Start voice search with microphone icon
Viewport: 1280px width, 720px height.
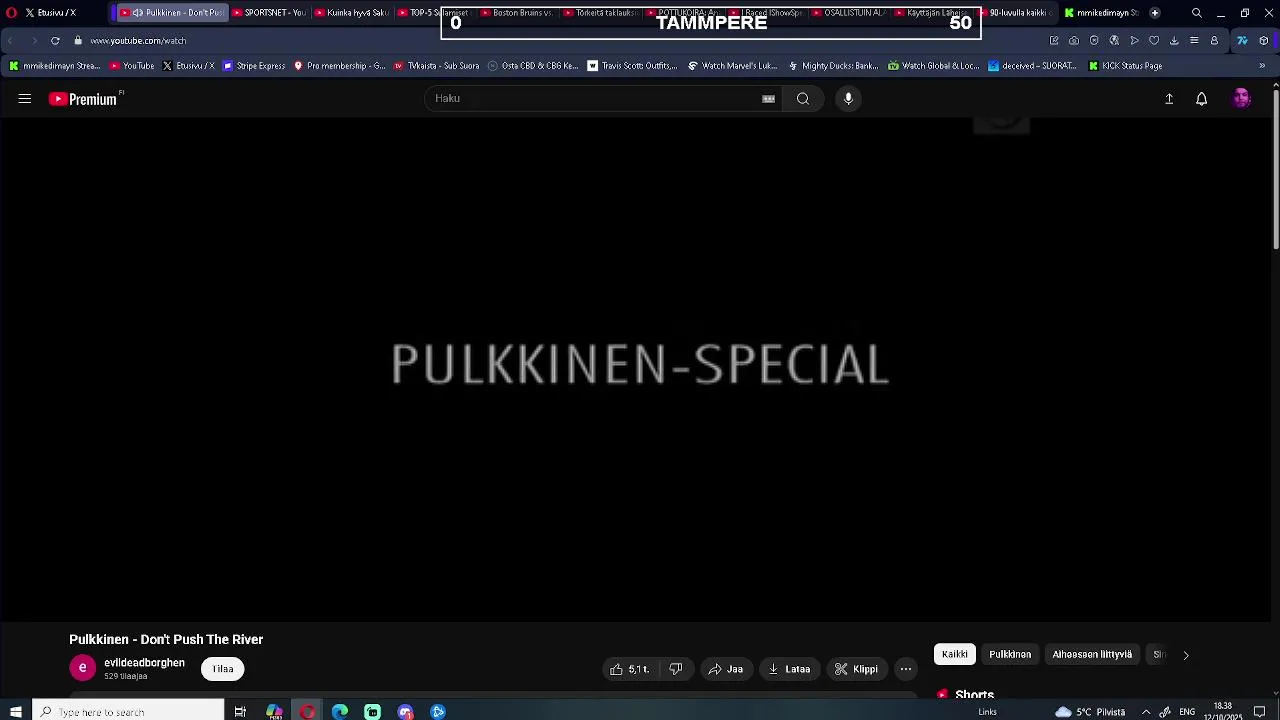[848, 98]
